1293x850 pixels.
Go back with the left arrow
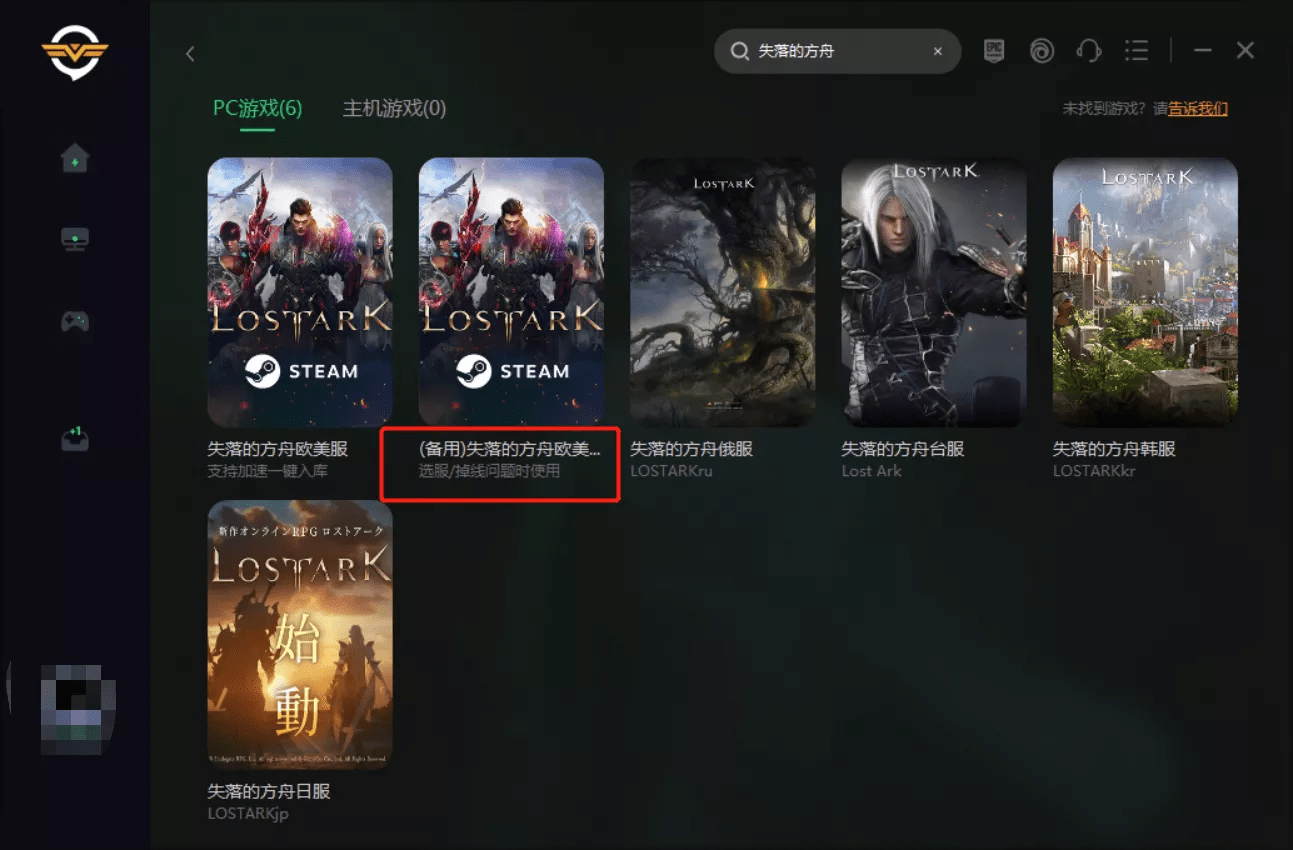point(190,54)
